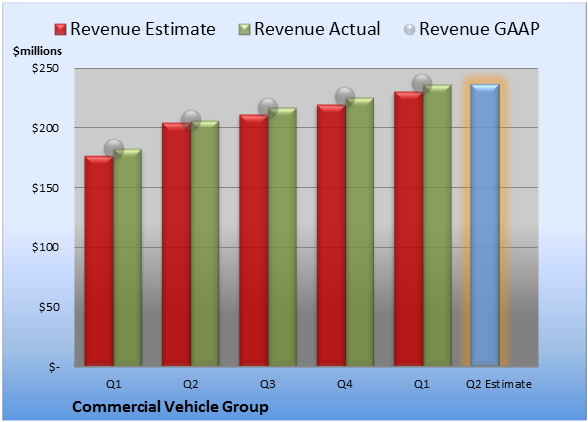Click the green Revenue Actual legend swatch

(x=244, y=30)
